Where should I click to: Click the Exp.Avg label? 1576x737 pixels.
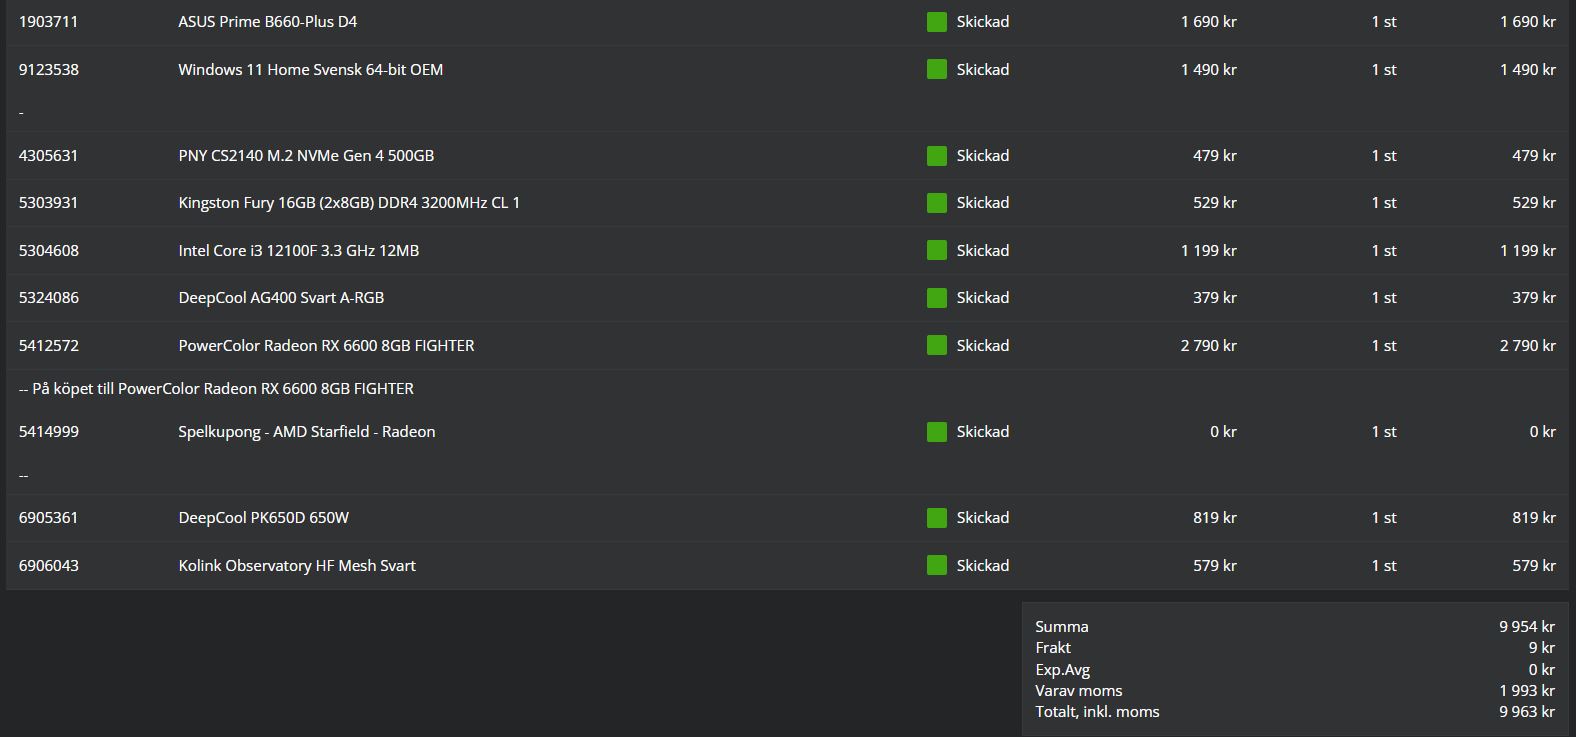point(1062,670)
